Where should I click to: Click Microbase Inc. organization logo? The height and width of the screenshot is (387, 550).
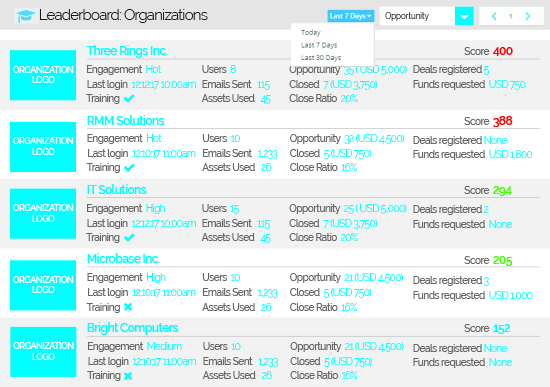pyautogui.click(x=43, y=285)
